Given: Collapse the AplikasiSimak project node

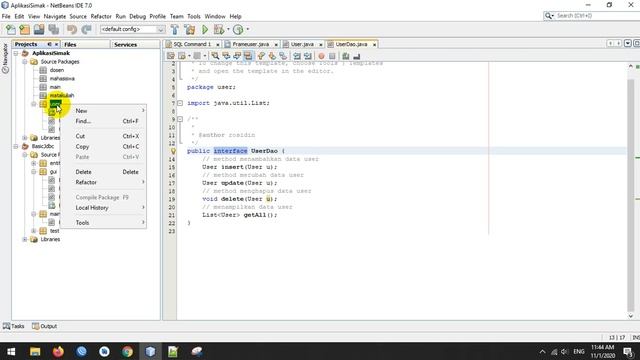Looking at the screenshot, I should [16, 53].
